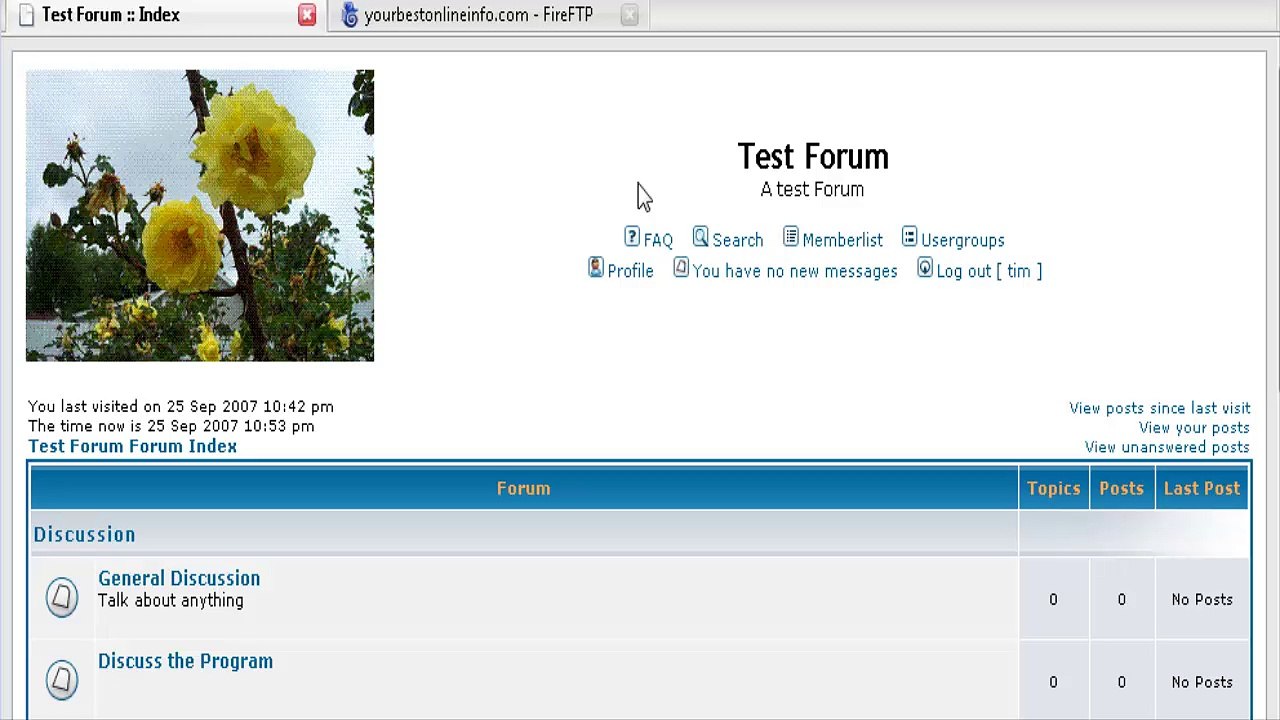
Task: Close the Test Forum :: Index tab
Action: pyautogui.click(x=307, y=15)
